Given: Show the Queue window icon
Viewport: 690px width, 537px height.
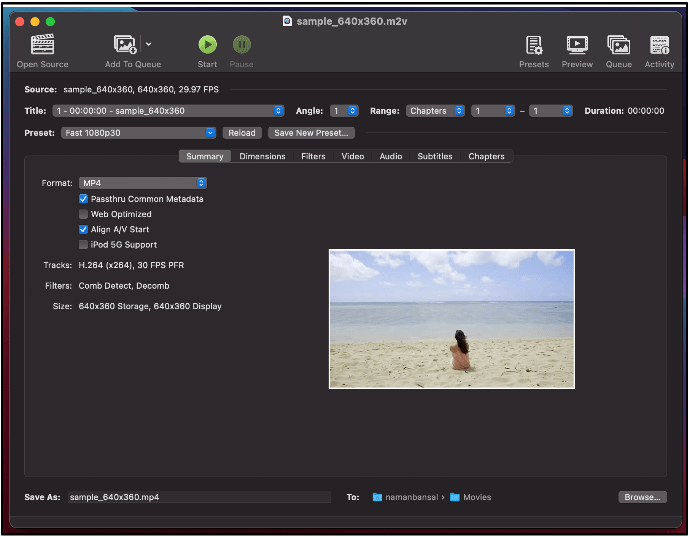Looking at the screenshot, I should pyautogui.click(x=618, y=45).
